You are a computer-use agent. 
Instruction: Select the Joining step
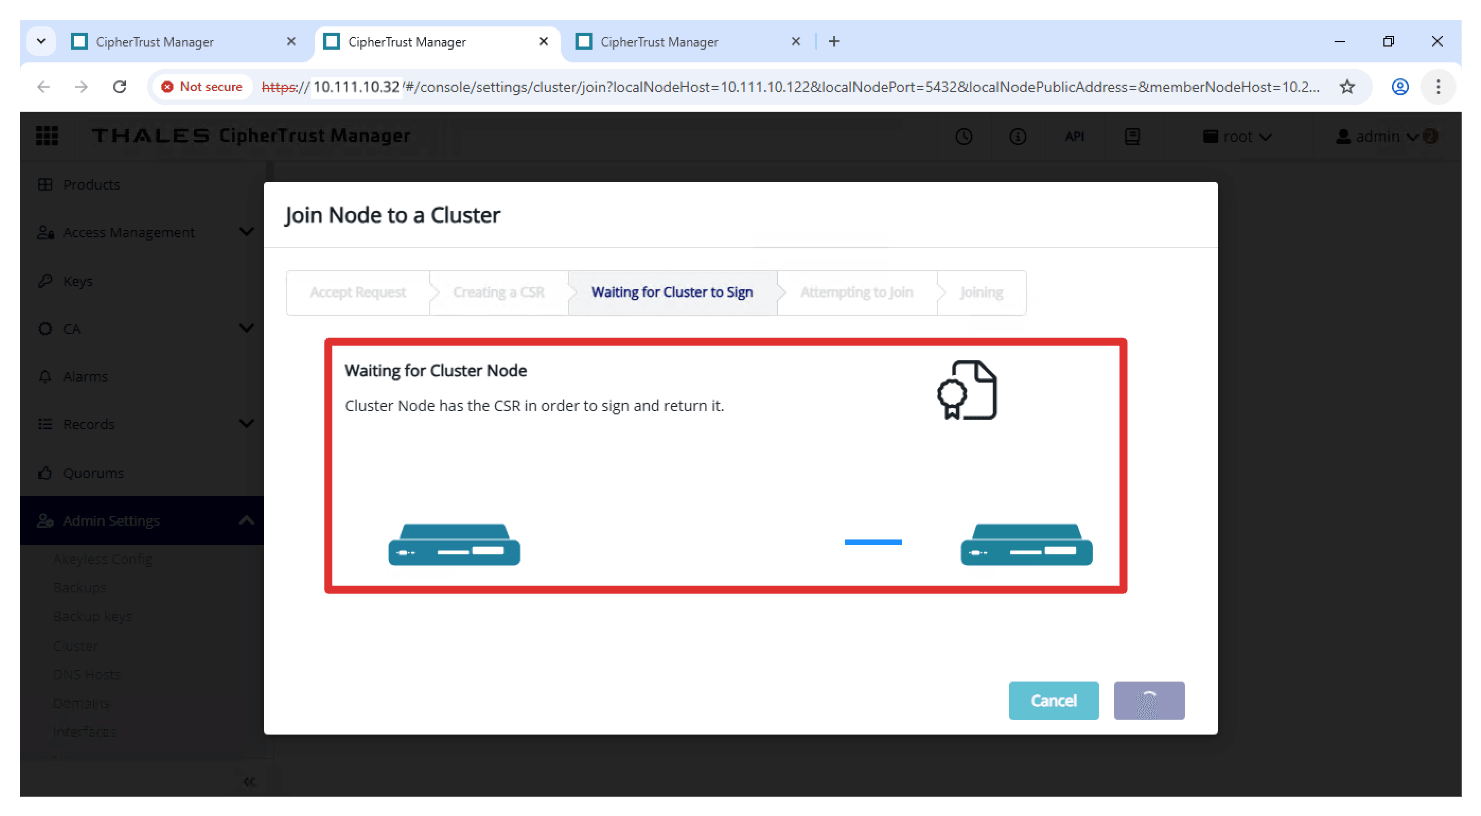pyautogui.click(x=981, y=292)
